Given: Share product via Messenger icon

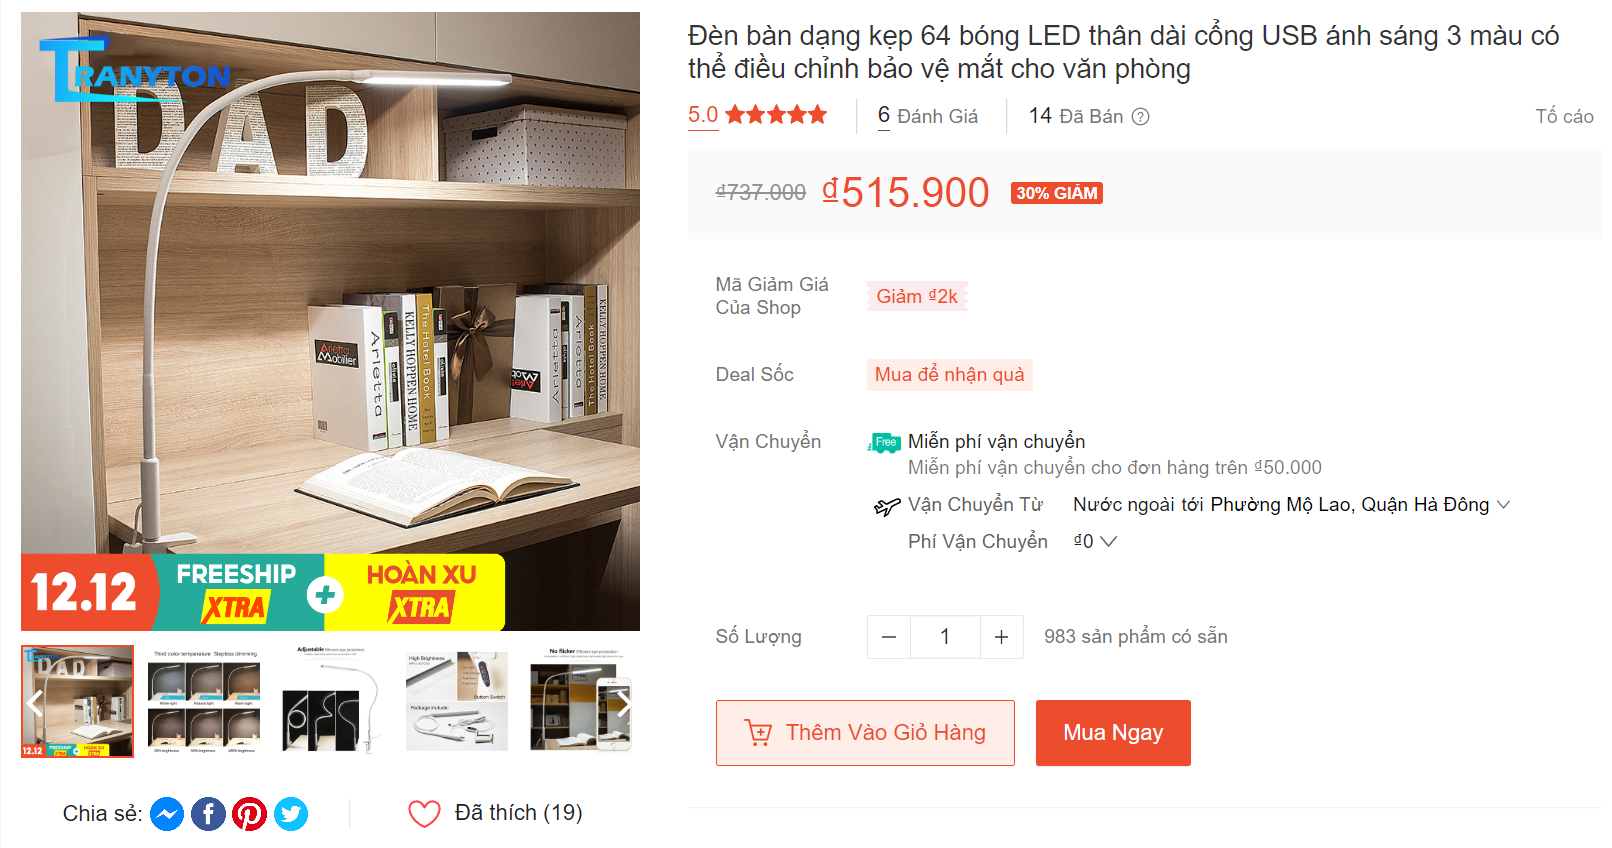Looking at the screenshot, I should (167, 814).
